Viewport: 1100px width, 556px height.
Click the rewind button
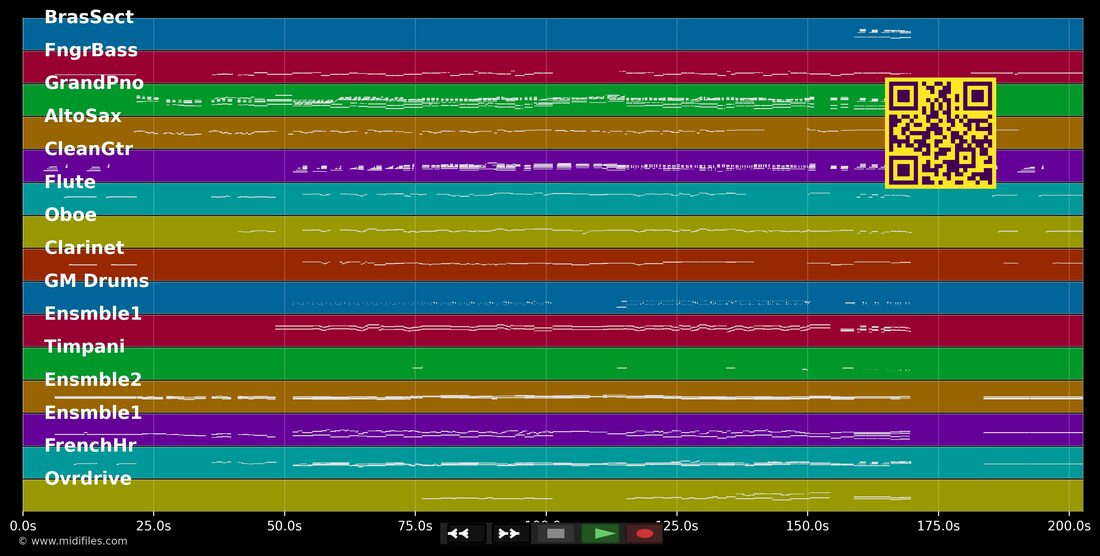[463, 534]
